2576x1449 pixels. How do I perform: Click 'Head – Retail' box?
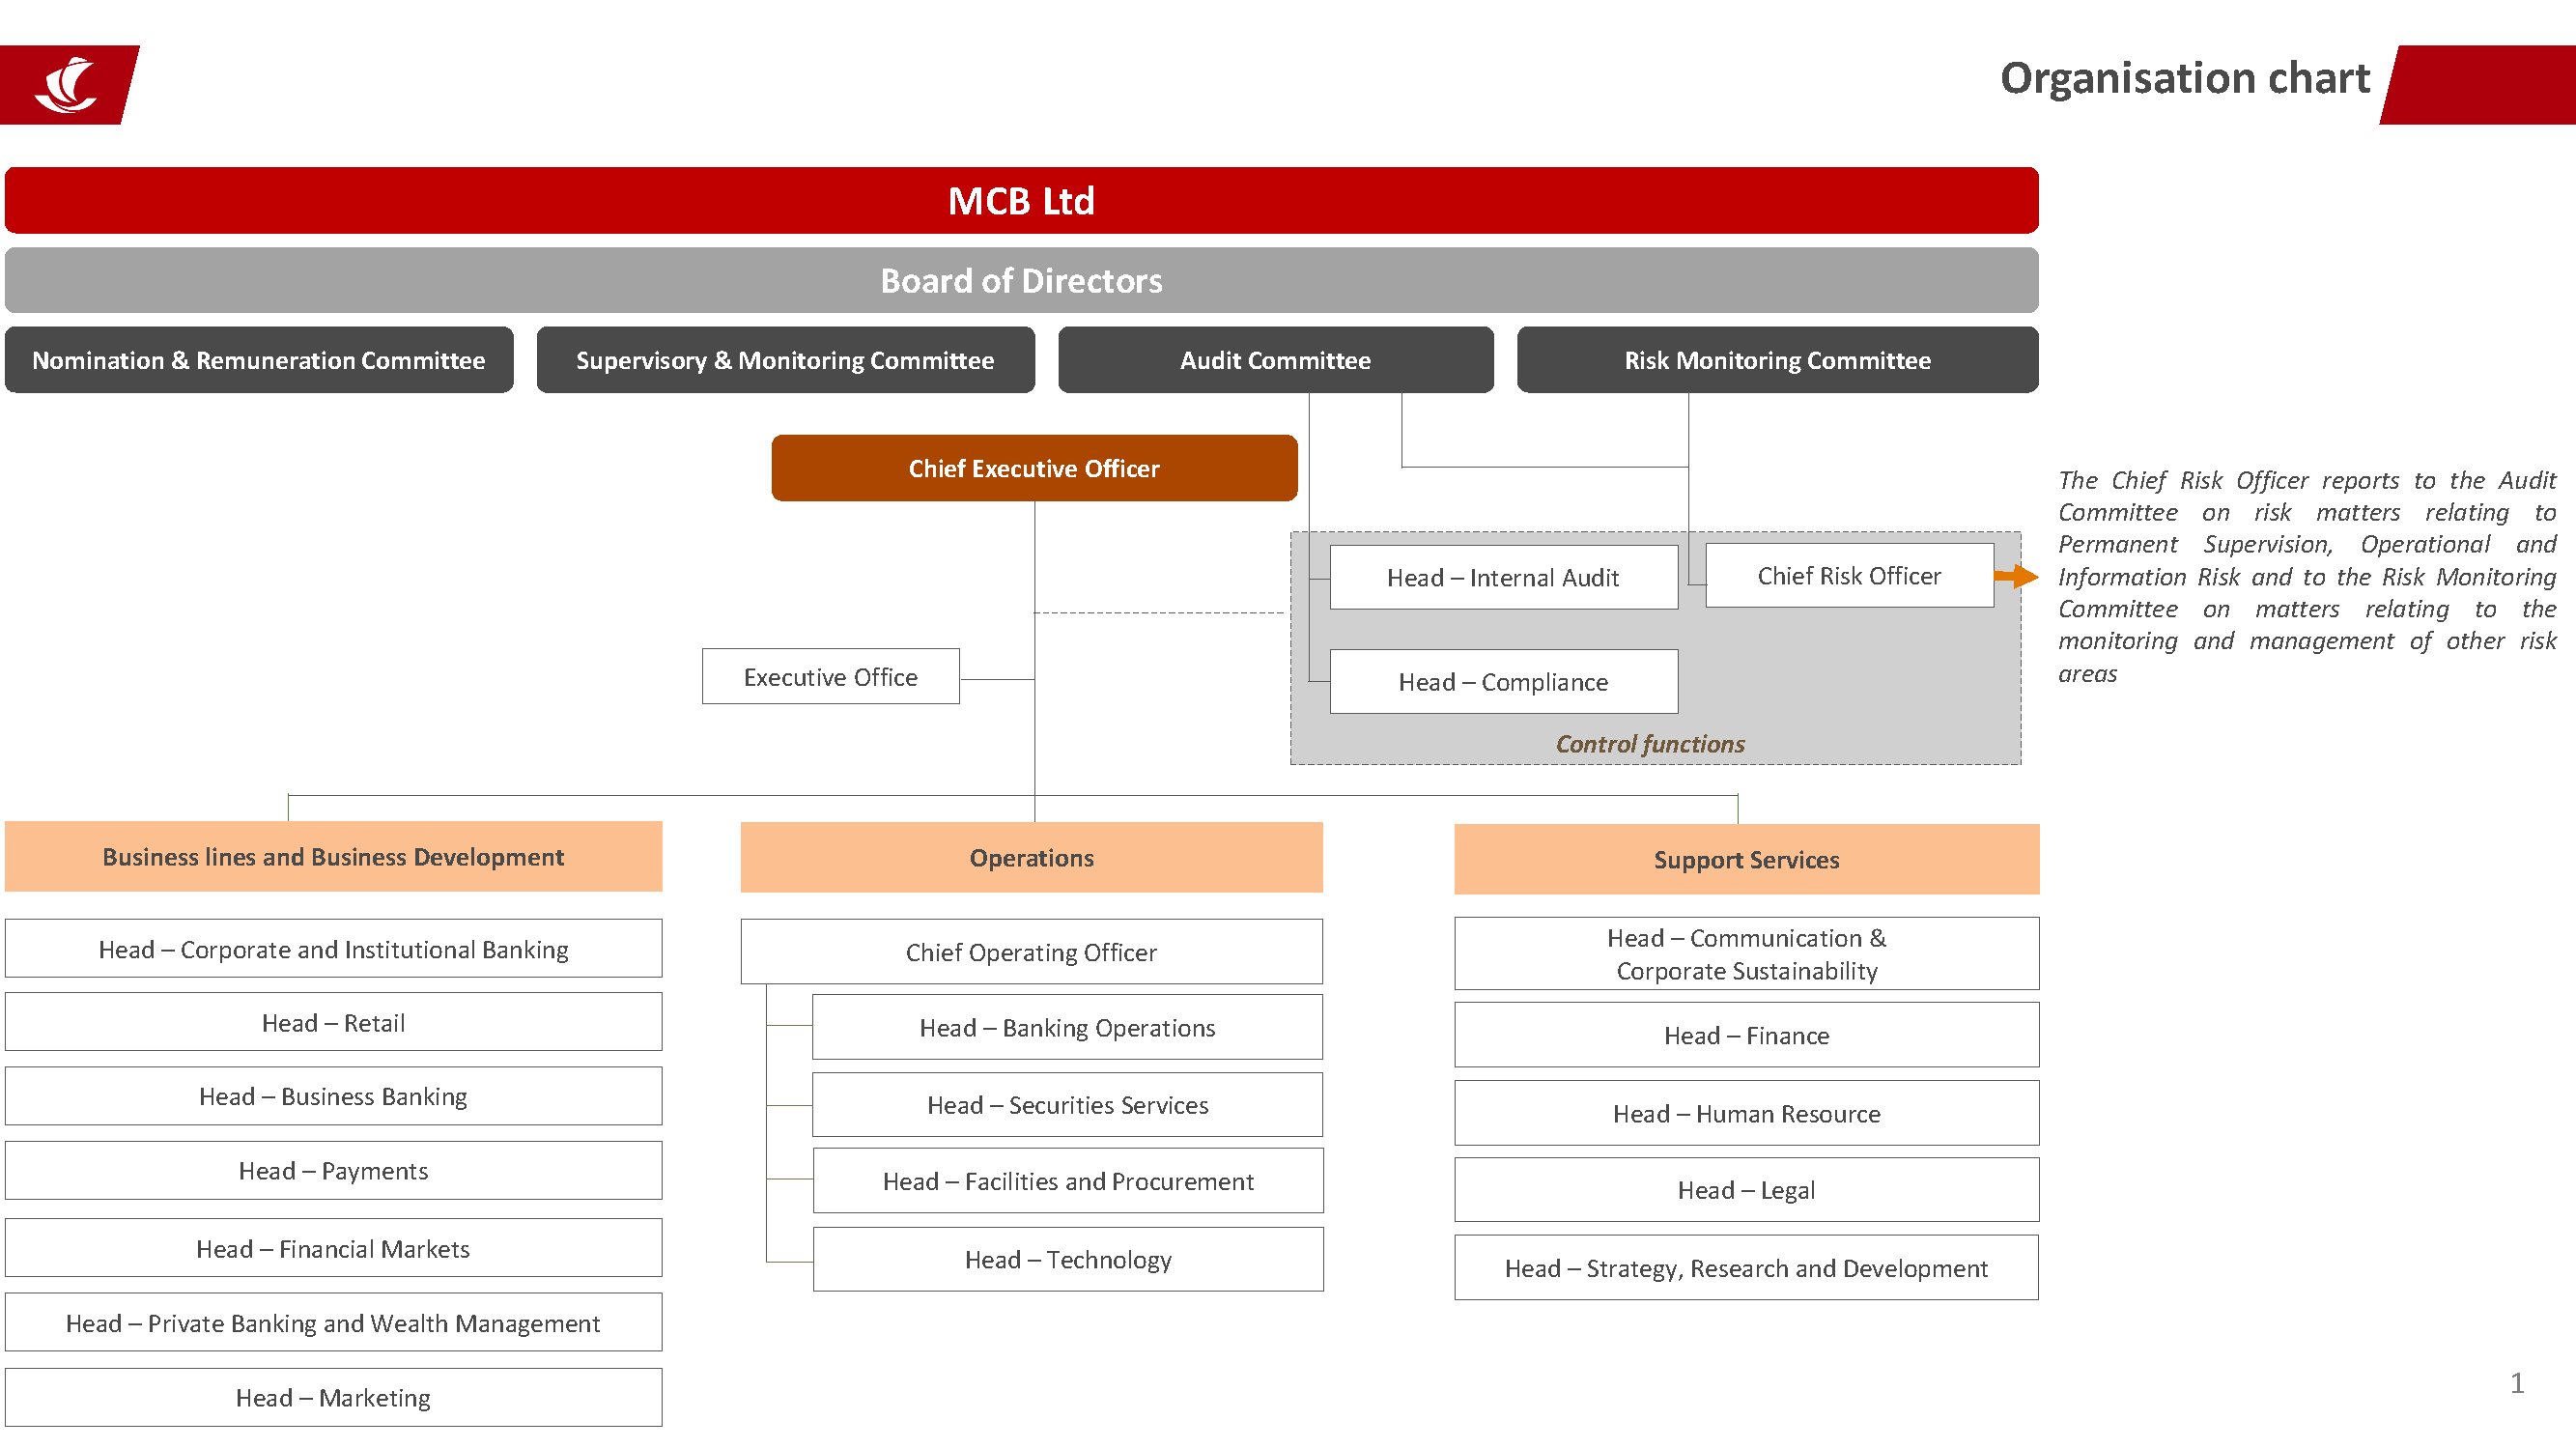click(x=333, y=1023)
